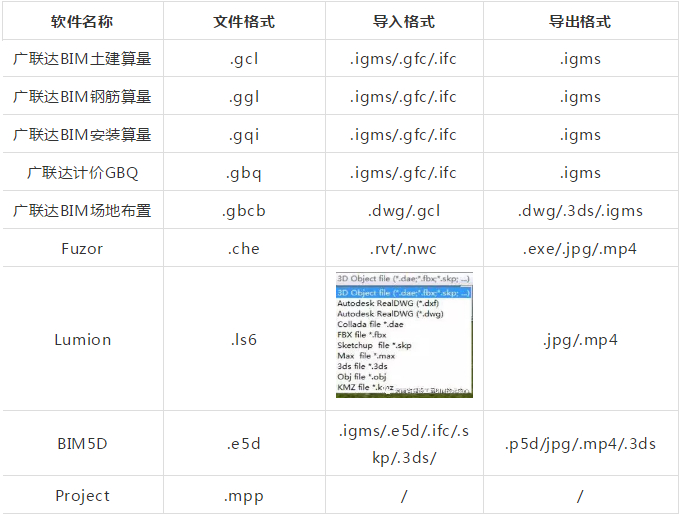Choose highlighted 3D Object file list entry
This screenshot has height=515, width=683.
tap(403, 292)
